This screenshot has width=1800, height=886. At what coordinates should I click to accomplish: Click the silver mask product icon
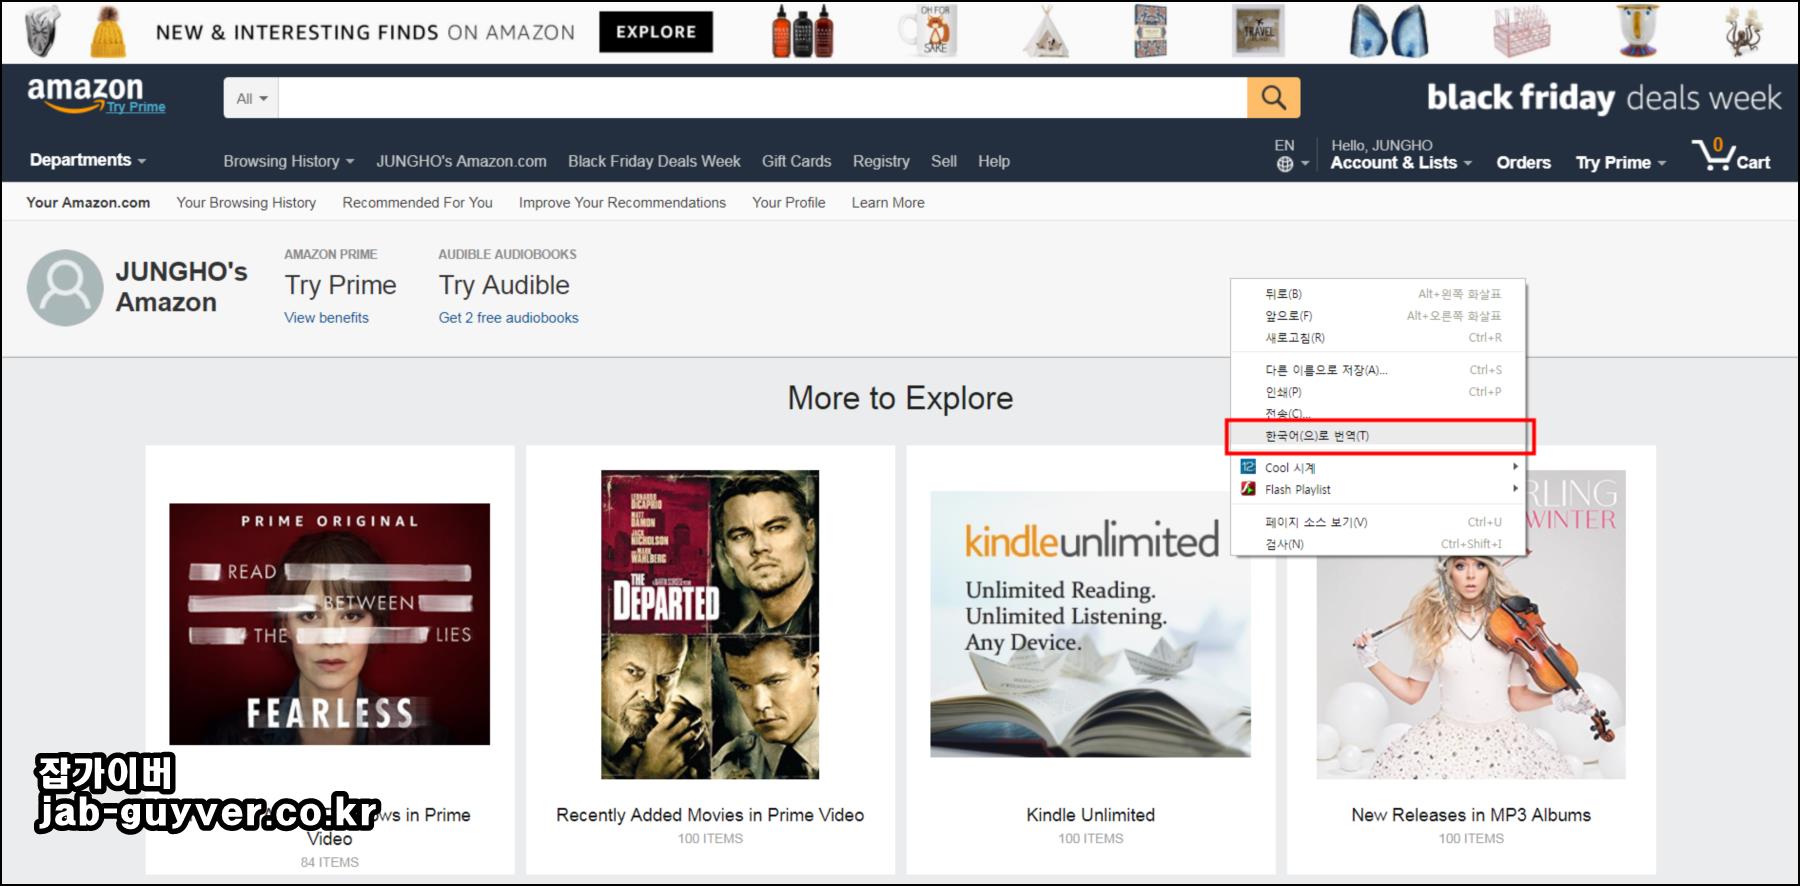42,32
